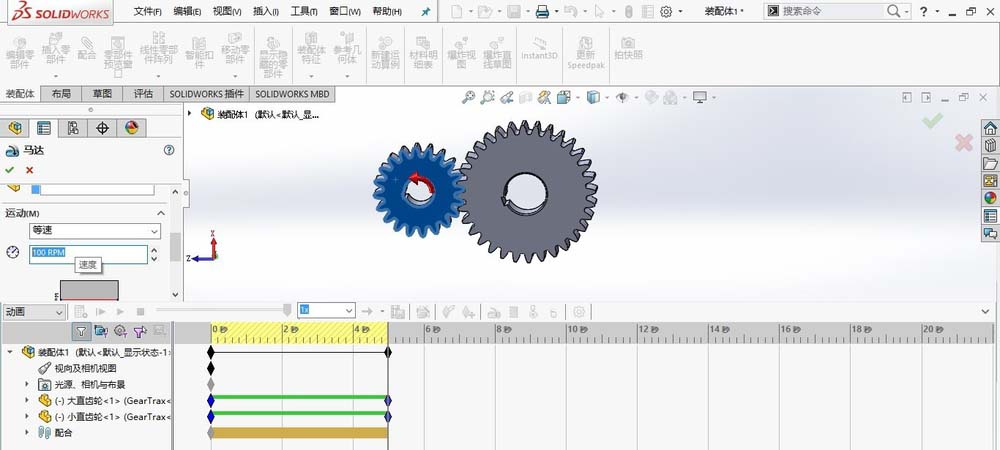Screen dimensions: 1000x450
Task: Open the DisplayManager color ball tab
Action: point(131,128)
